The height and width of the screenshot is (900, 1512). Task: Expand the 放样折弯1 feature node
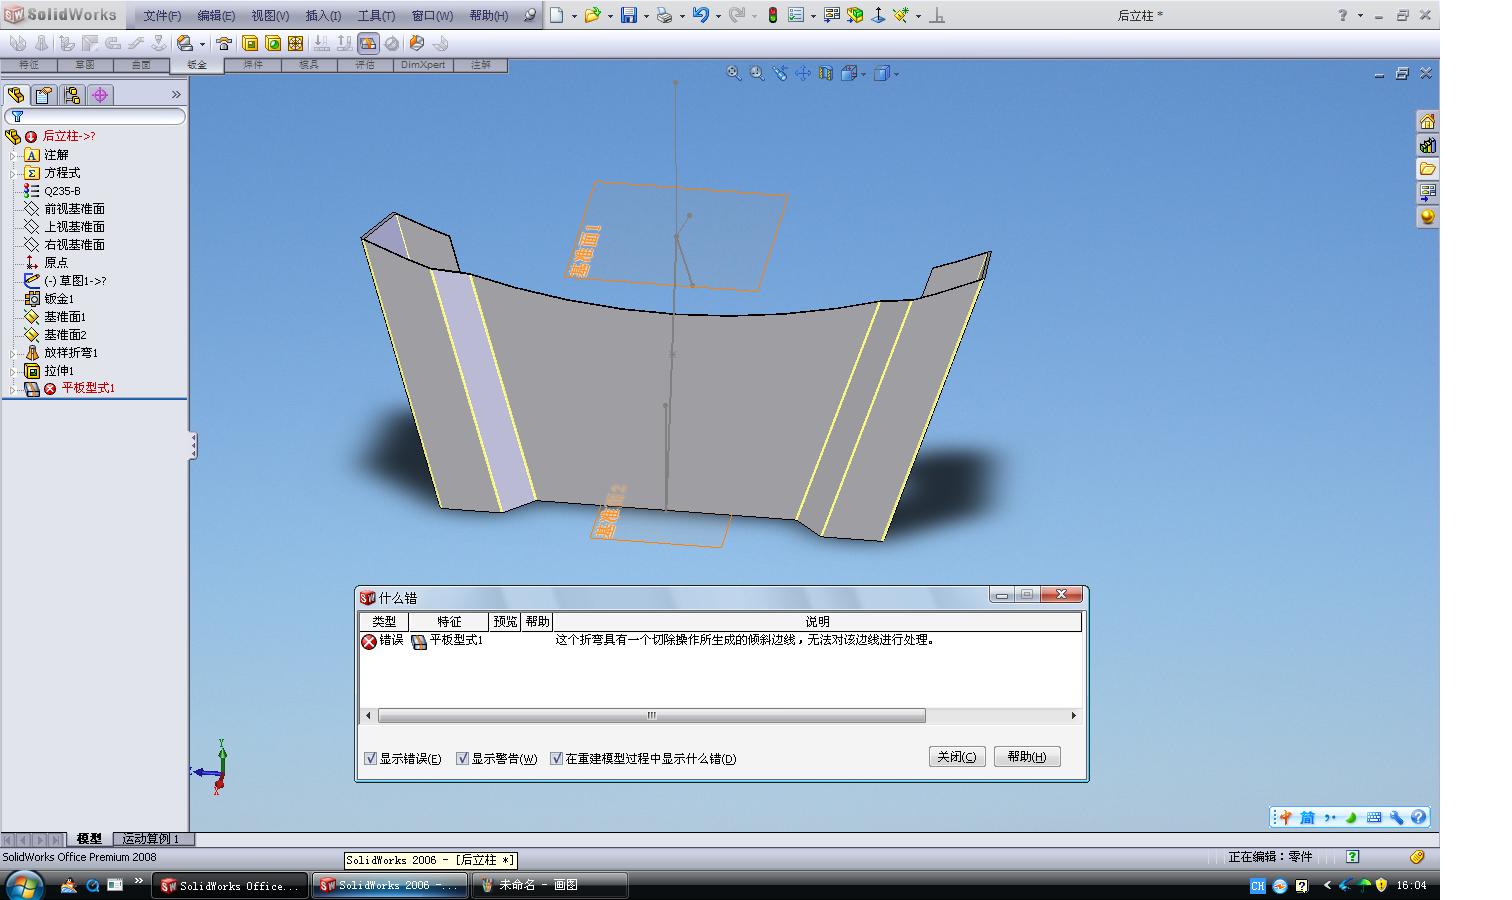(x=13, y=353)
